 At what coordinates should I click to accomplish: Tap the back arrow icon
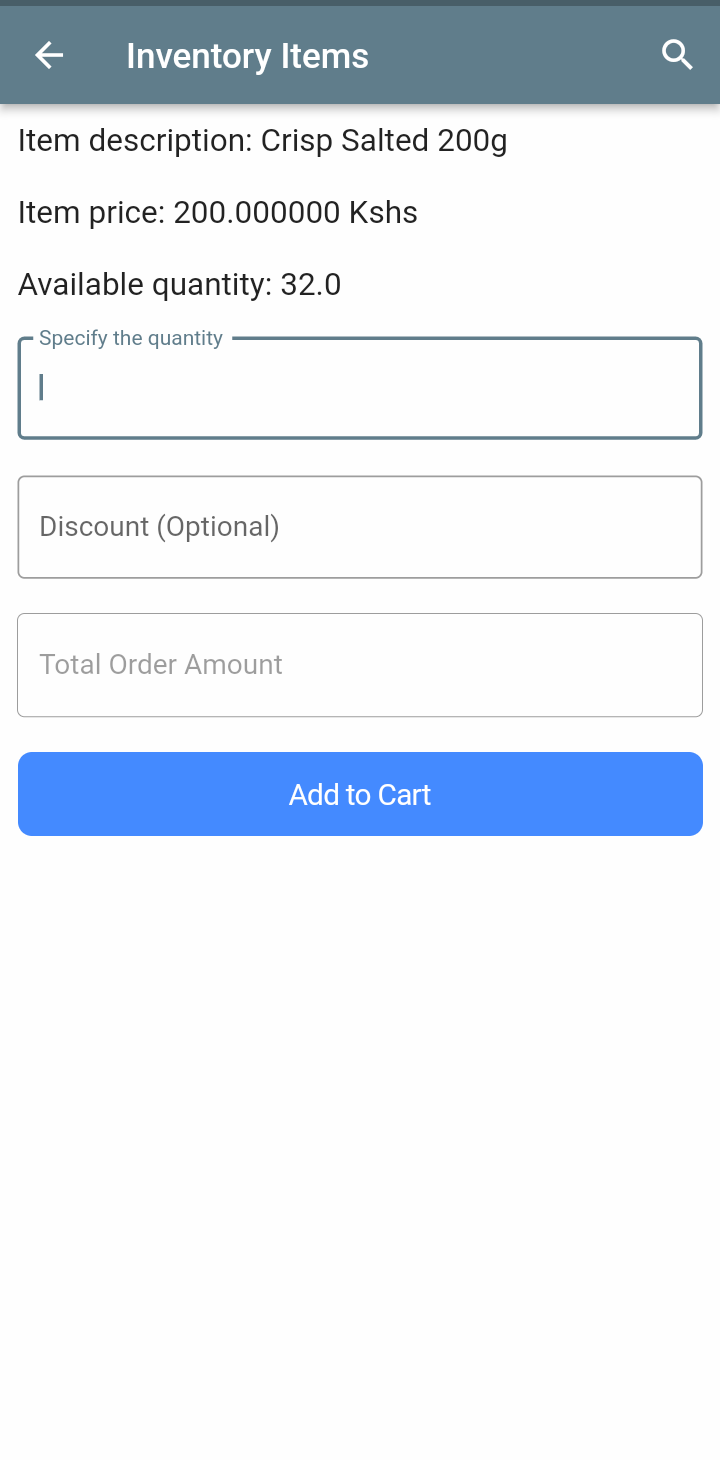[x=49, y=56]
